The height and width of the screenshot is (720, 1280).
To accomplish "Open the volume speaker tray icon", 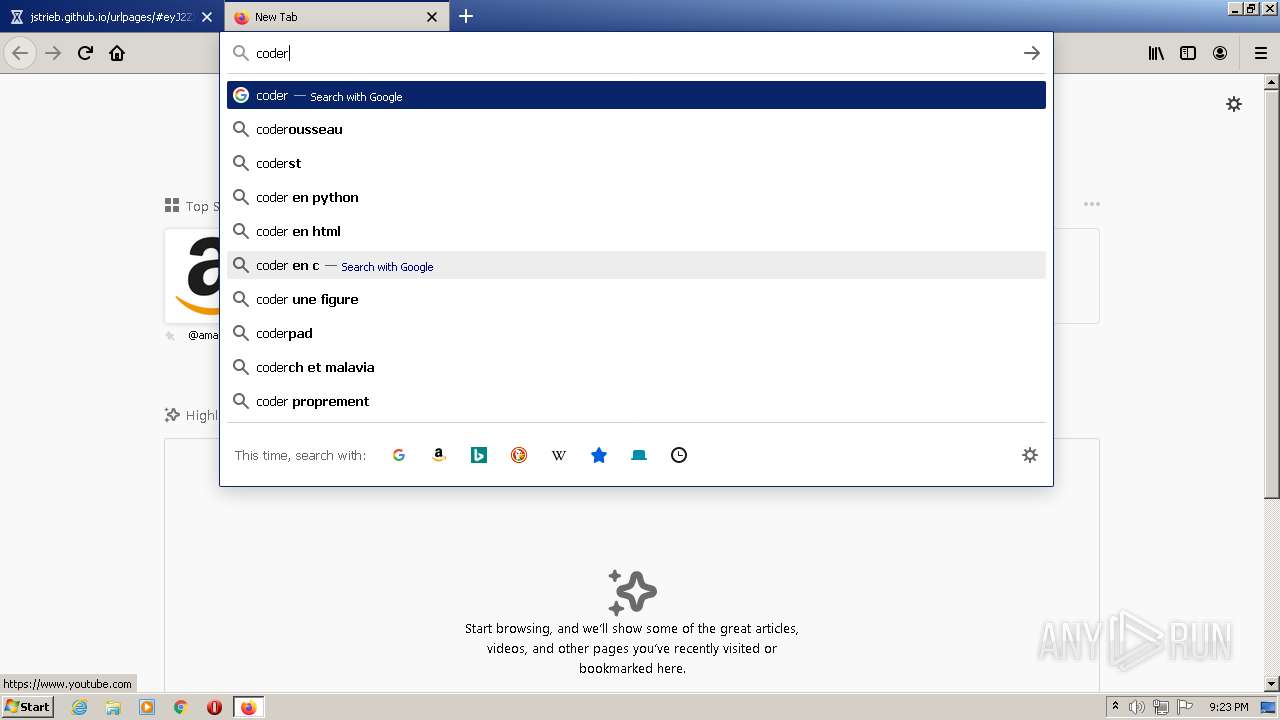I will coord(1137,707).
